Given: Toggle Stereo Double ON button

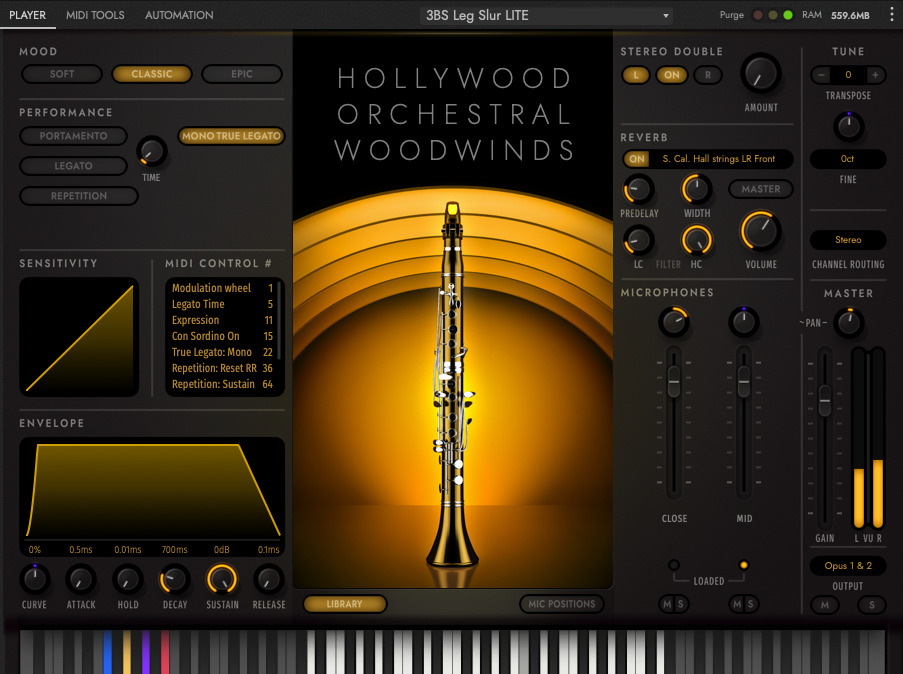Looking at the screenshot, I should coord(671,75).
